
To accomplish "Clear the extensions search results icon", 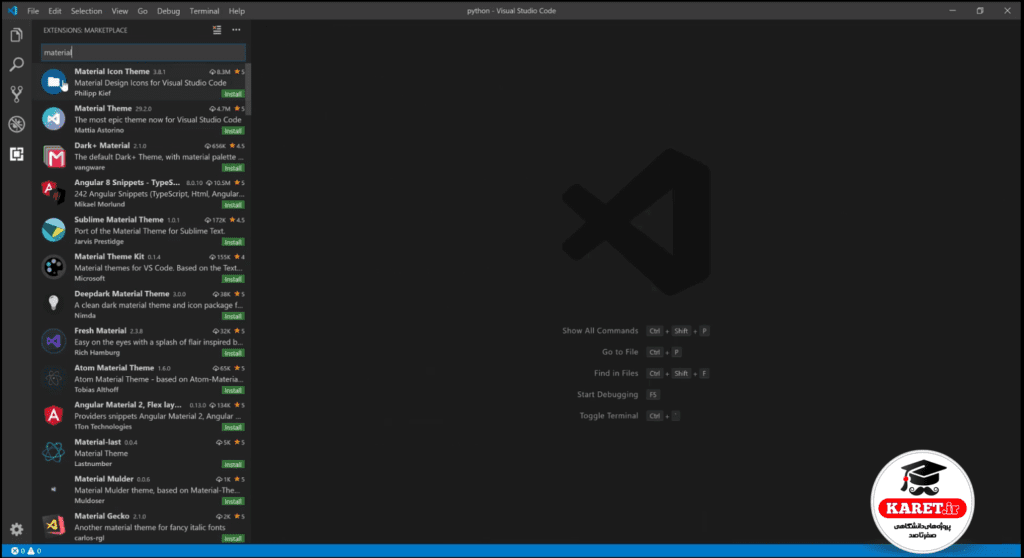I will click(x=217, y=30).
